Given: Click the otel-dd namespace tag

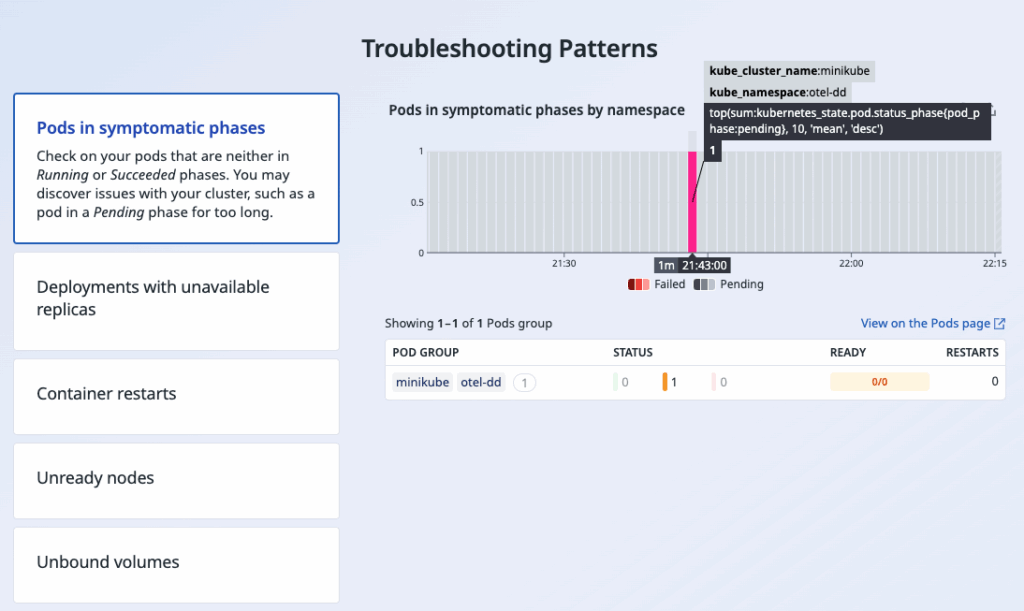Looking at the screenshot, I should point(481,382).
